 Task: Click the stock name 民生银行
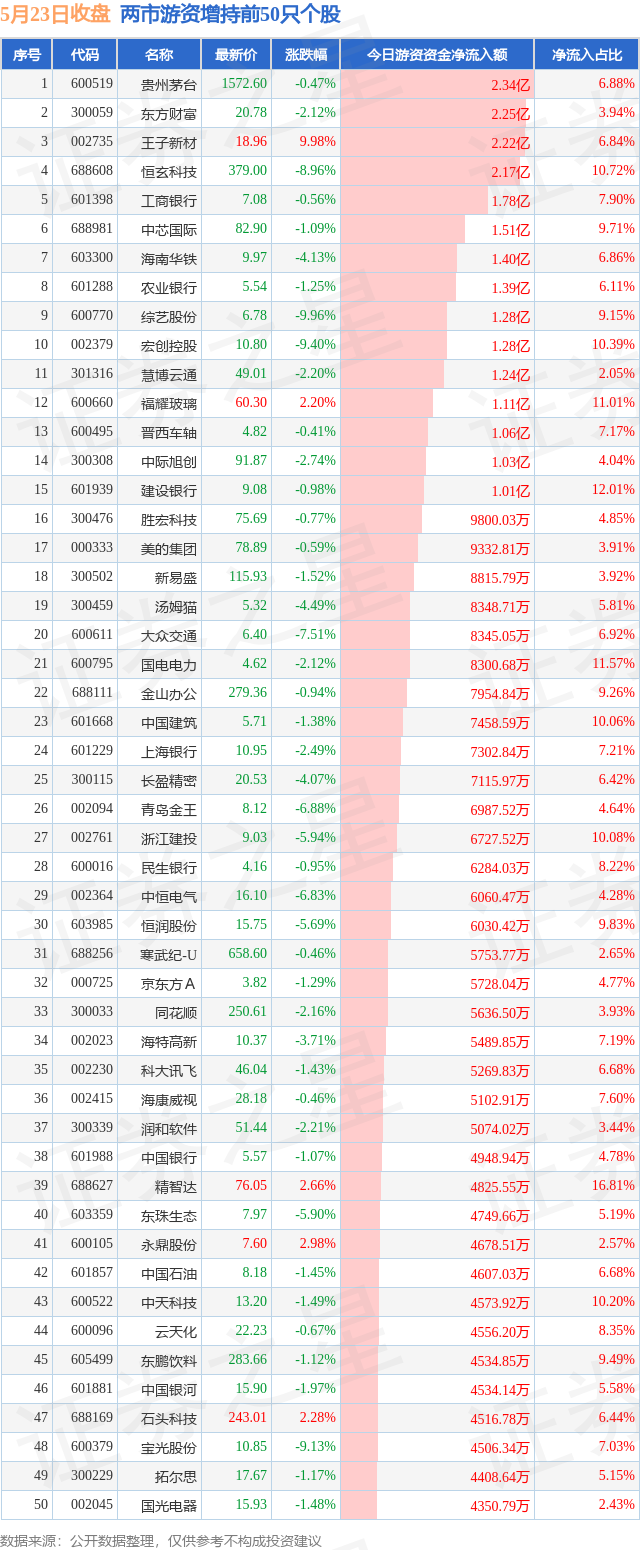pyautogui.click(x=169, y=867)
